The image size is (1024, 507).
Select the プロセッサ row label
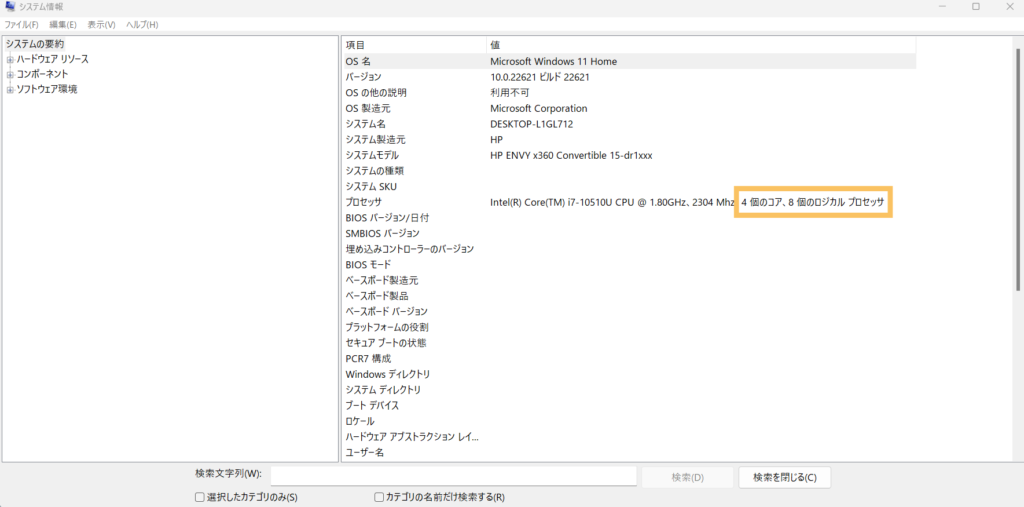(x=363, y=203)
